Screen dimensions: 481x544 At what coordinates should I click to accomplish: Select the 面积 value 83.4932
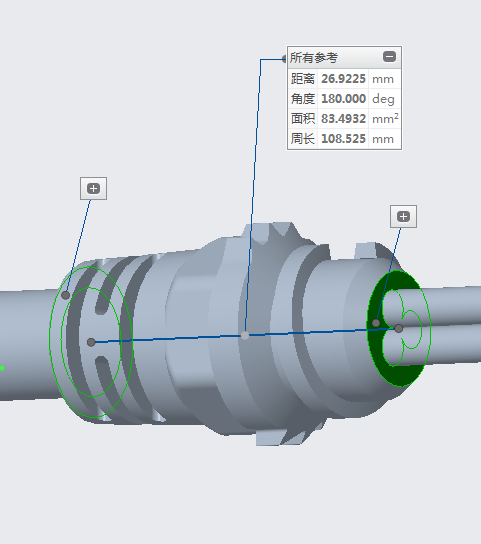(x=343, y=119)
